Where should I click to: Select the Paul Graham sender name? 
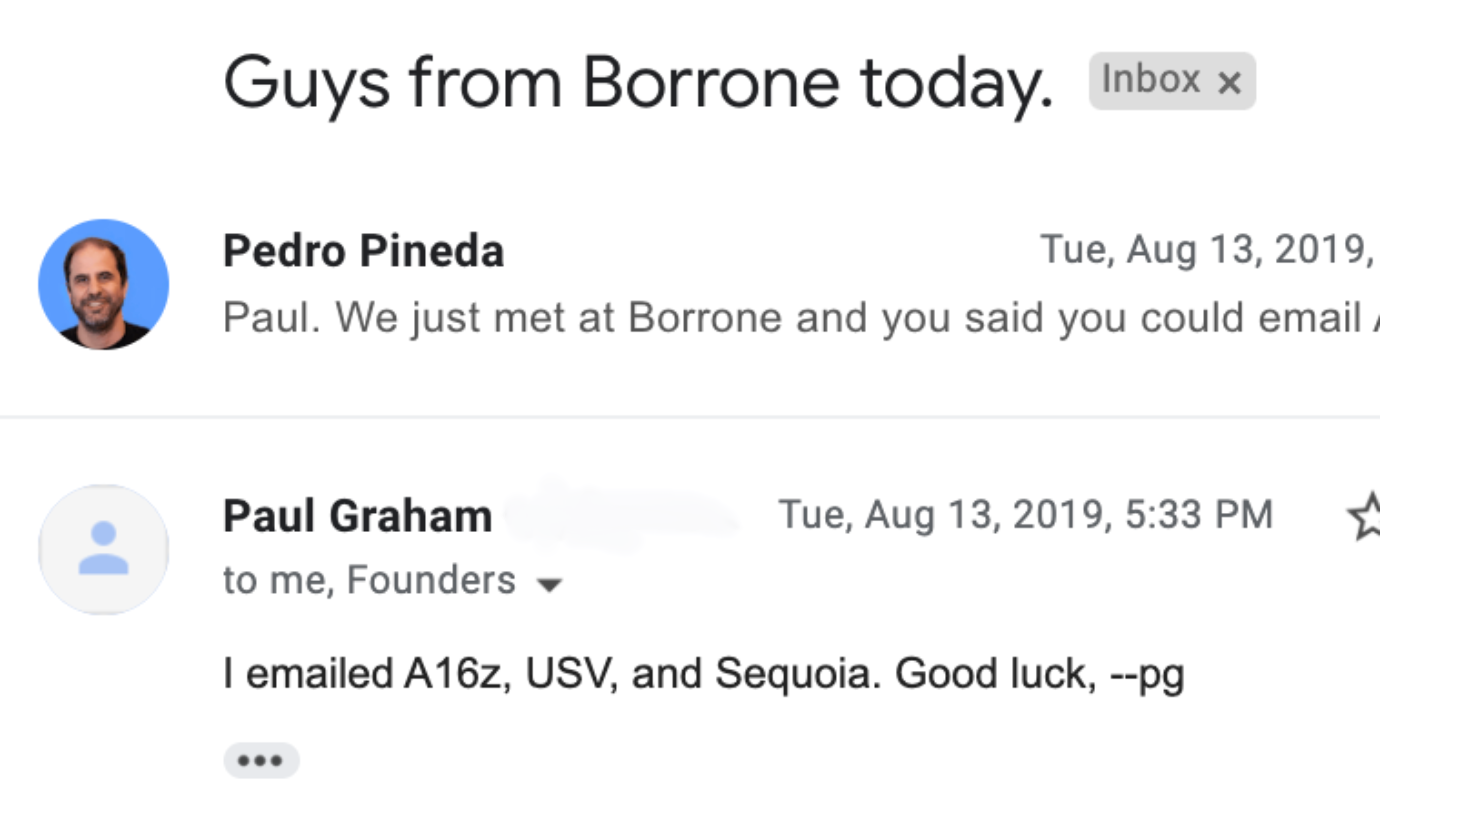coord(357,516)
